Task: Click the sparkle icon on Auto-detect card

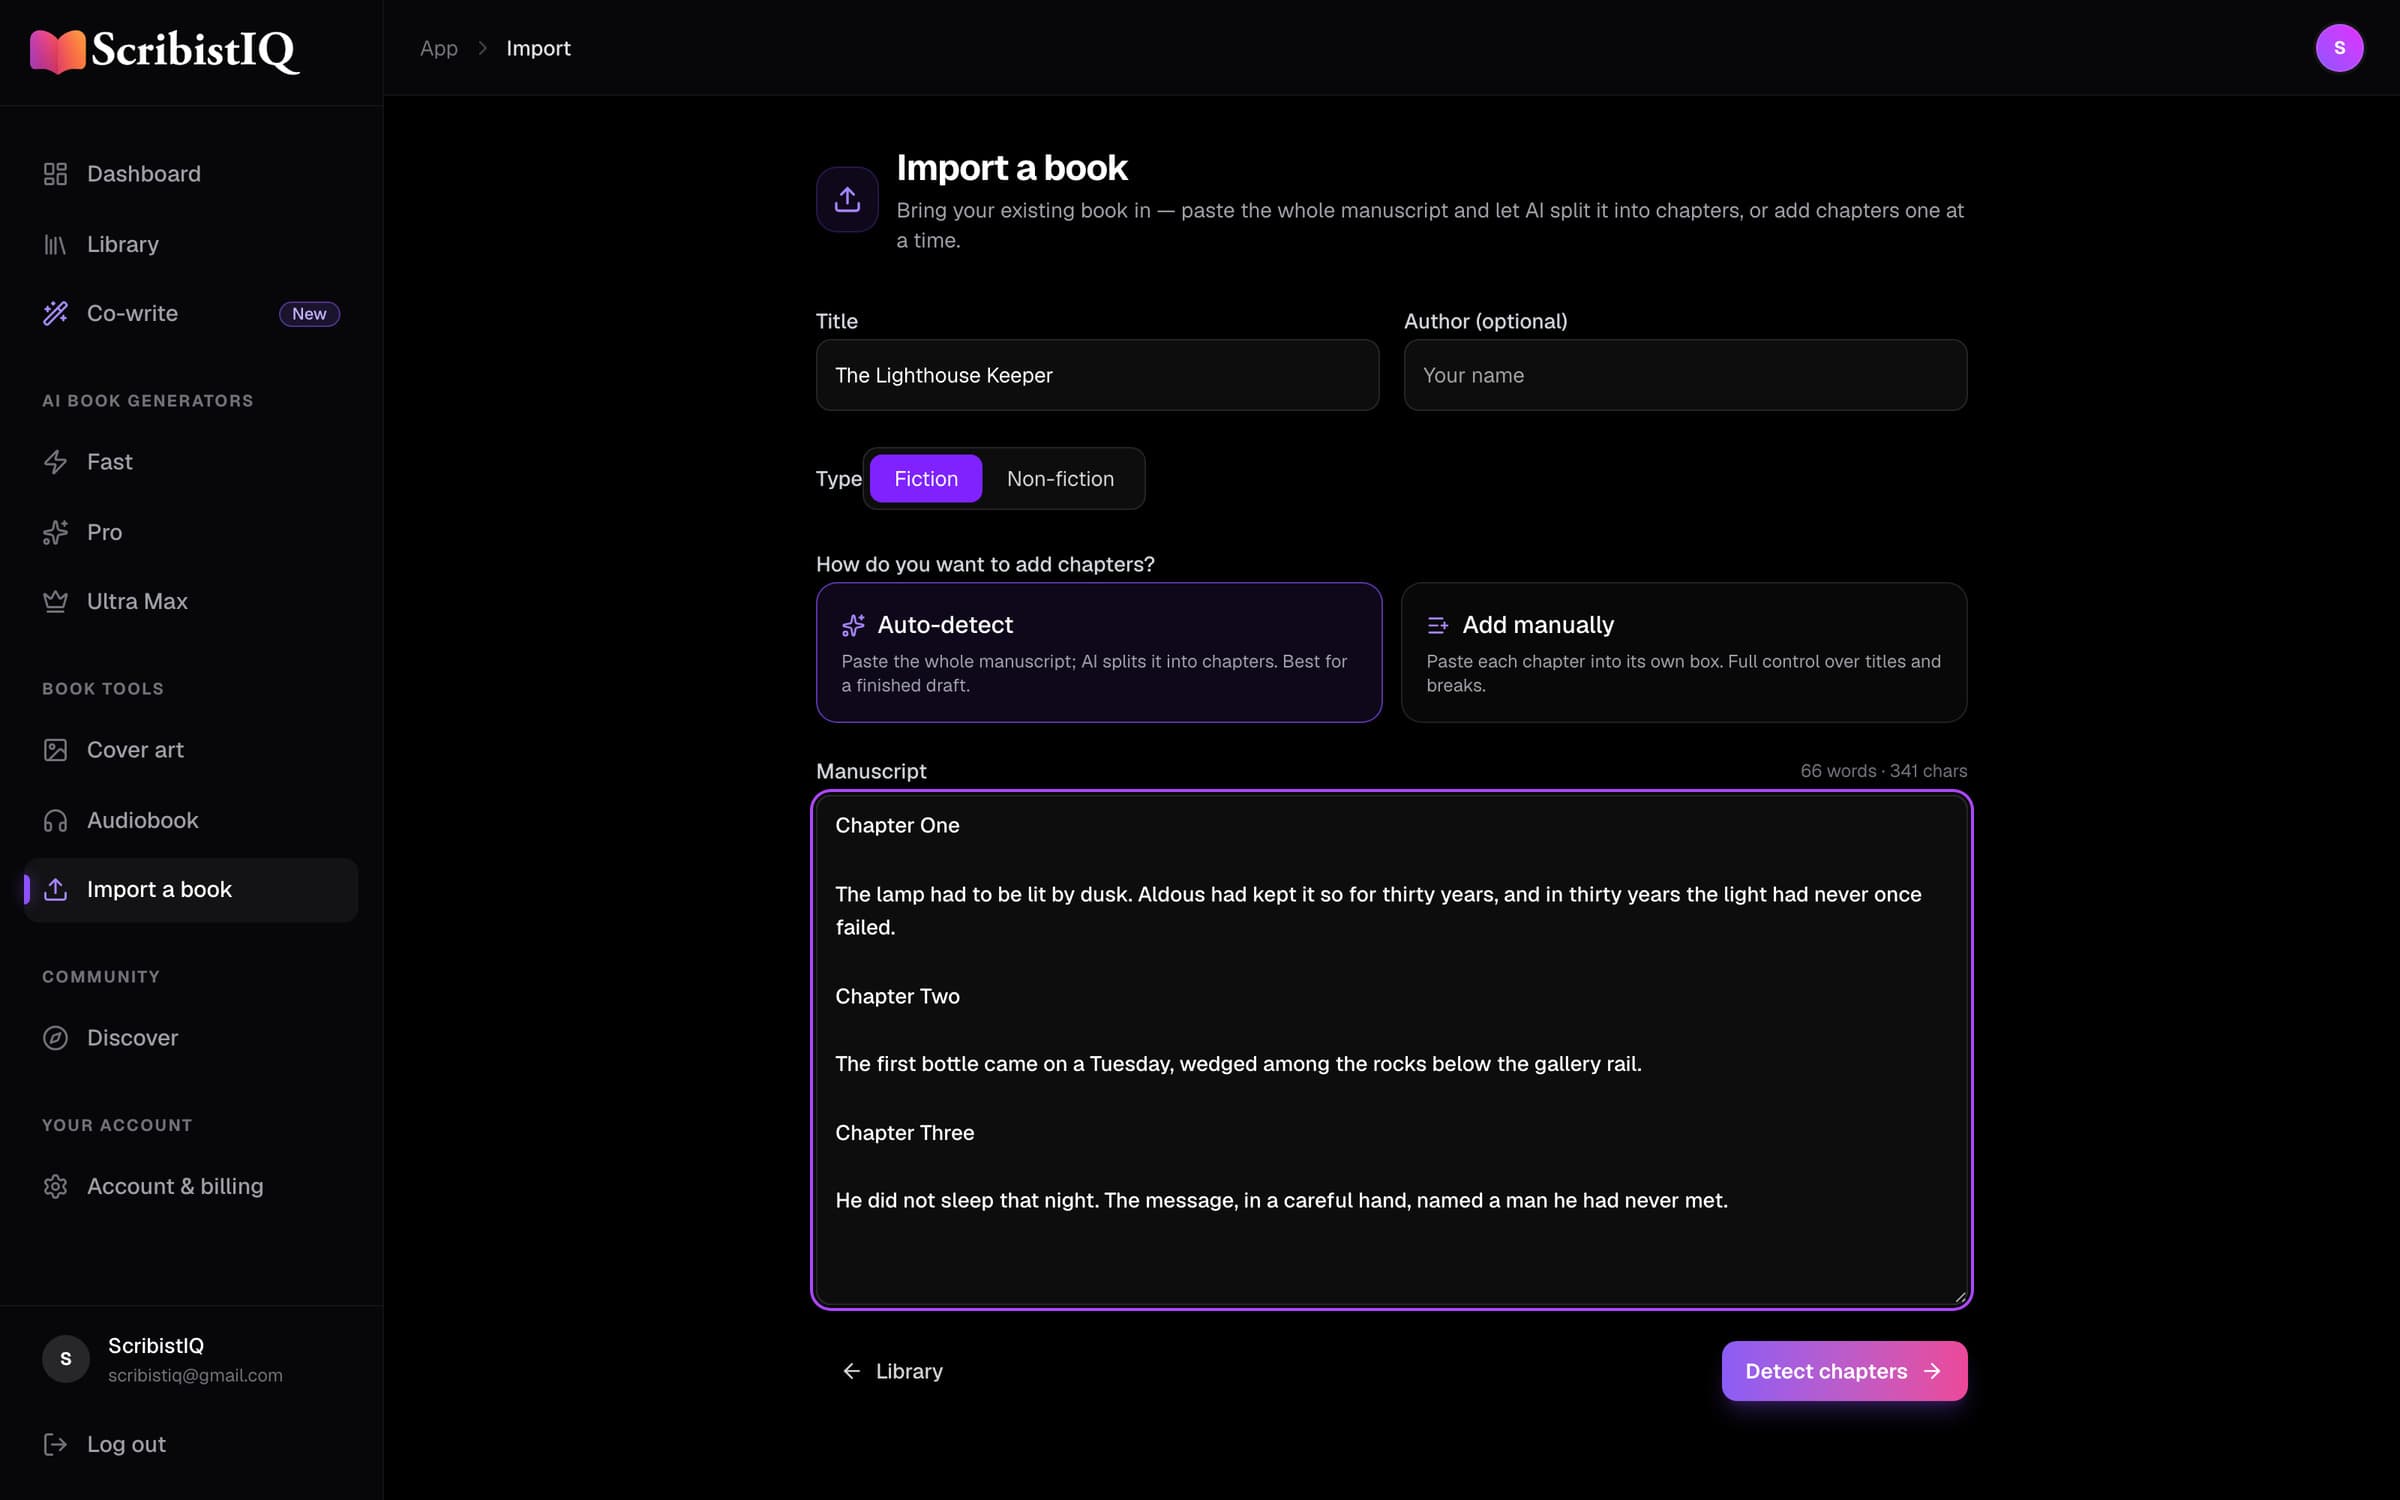Action: pos(853,625)
